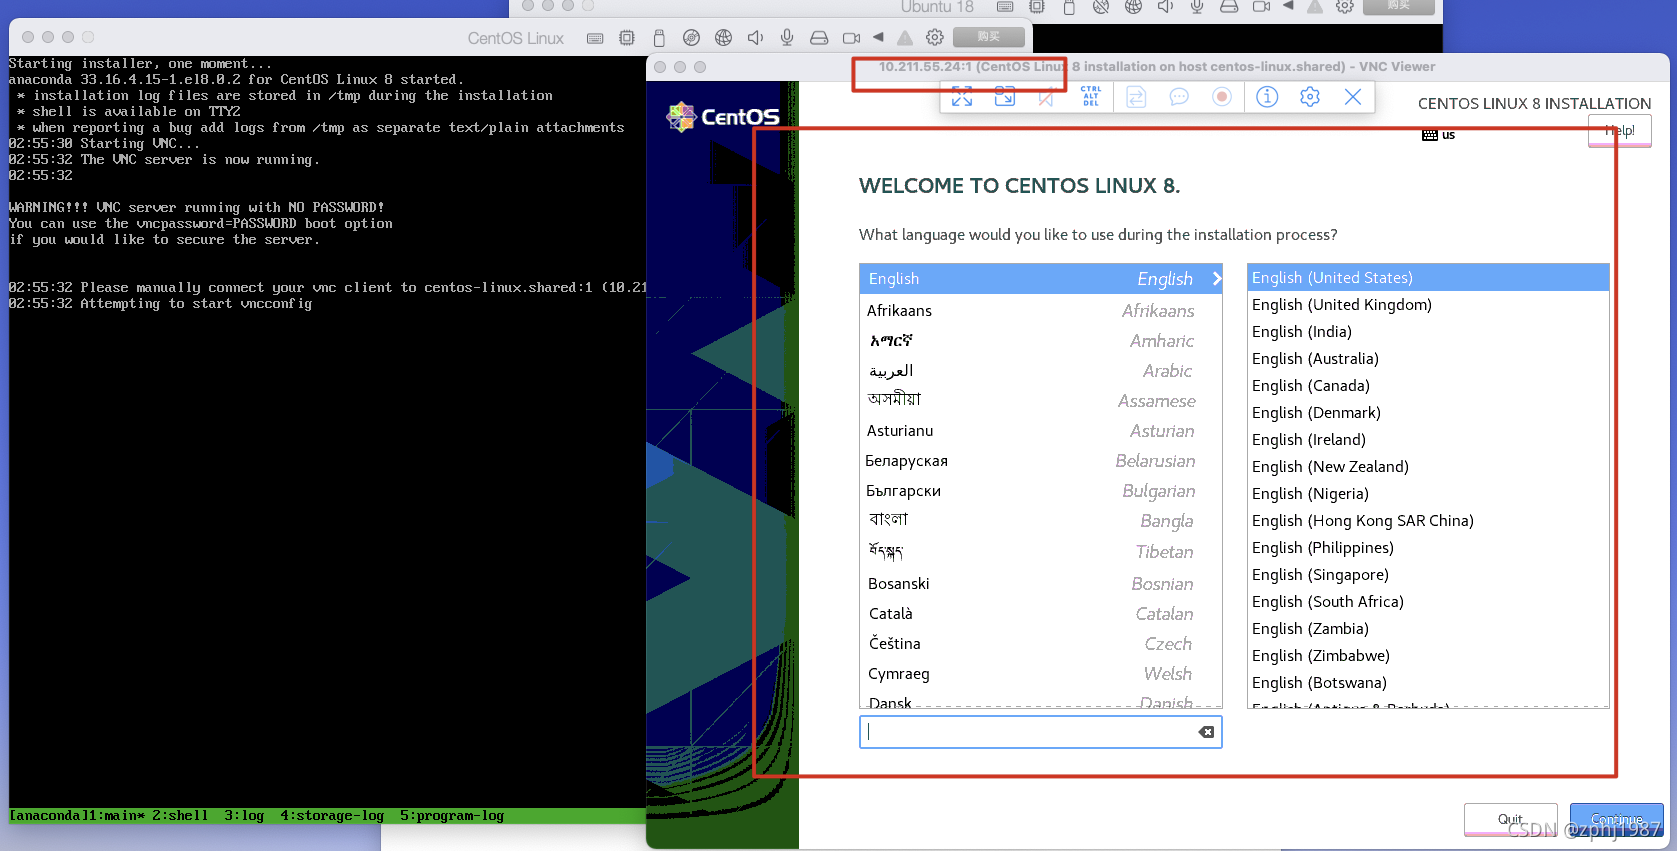Image resolution: width=1677 pixels, height=851 pixels.
Task: Click settings gear in Ubuntu 18 window toolbar
Action: click(x=1345, y=6)
